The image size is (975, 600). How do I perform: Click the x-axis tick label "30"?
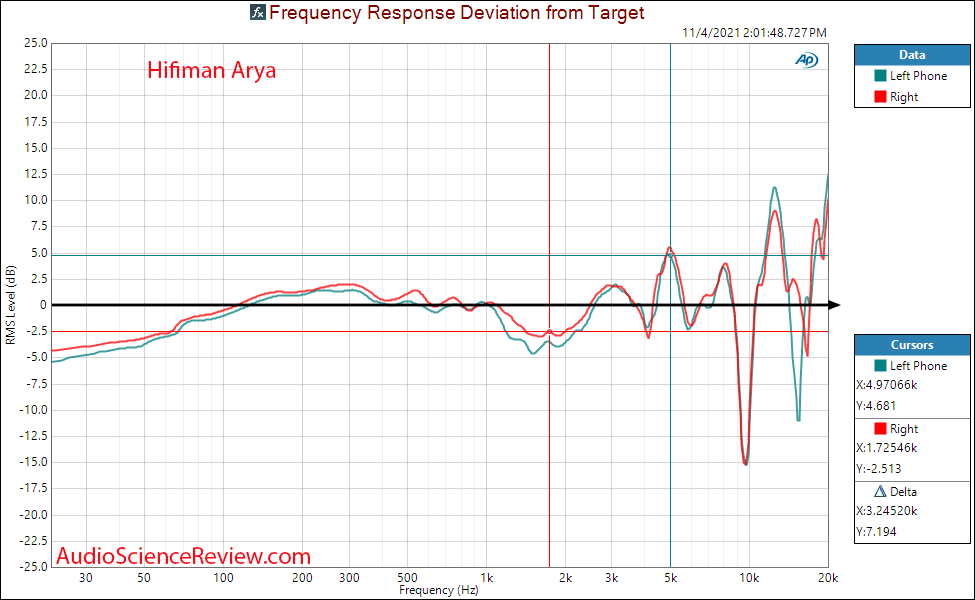[x=86, y=578]
